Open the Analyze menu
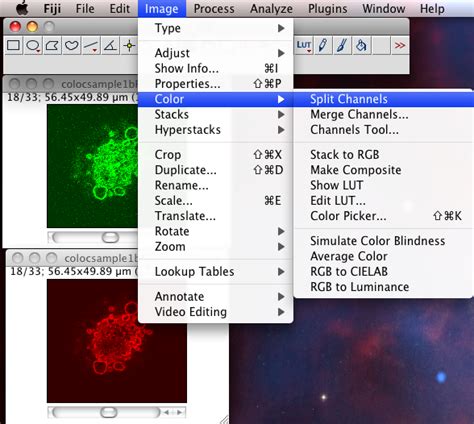Screen dimensions: 474x424 (x=271, y=9)
